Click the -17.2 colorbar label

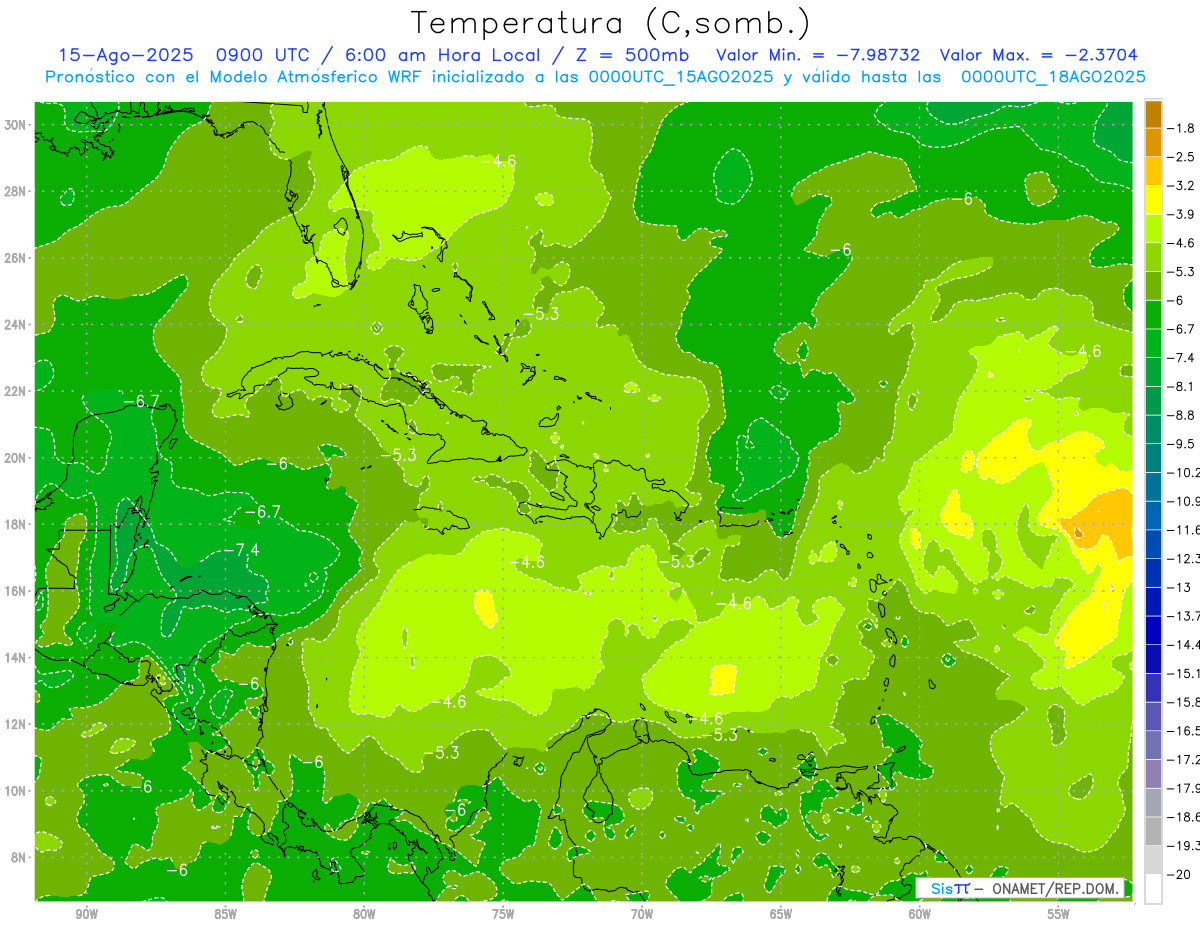(1185, 760)
